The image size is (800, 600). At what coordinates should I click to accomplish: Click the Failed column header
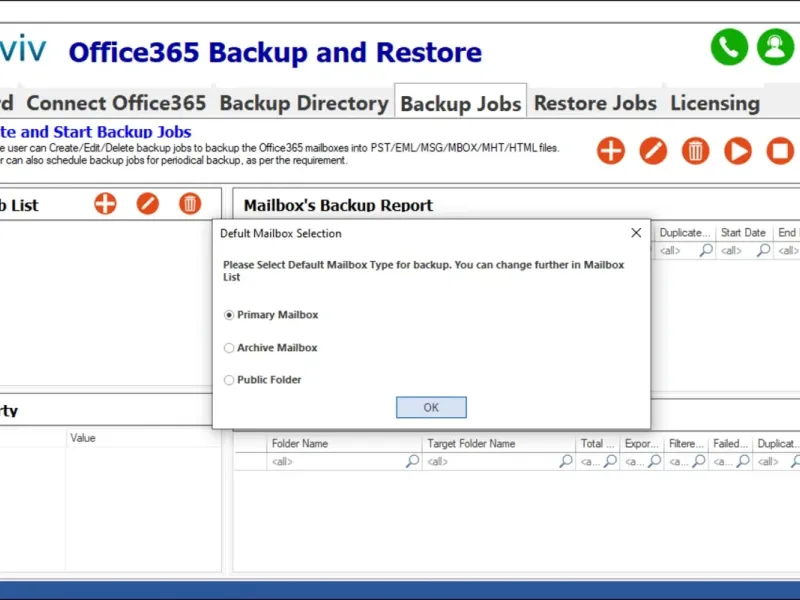click(730, 443)
